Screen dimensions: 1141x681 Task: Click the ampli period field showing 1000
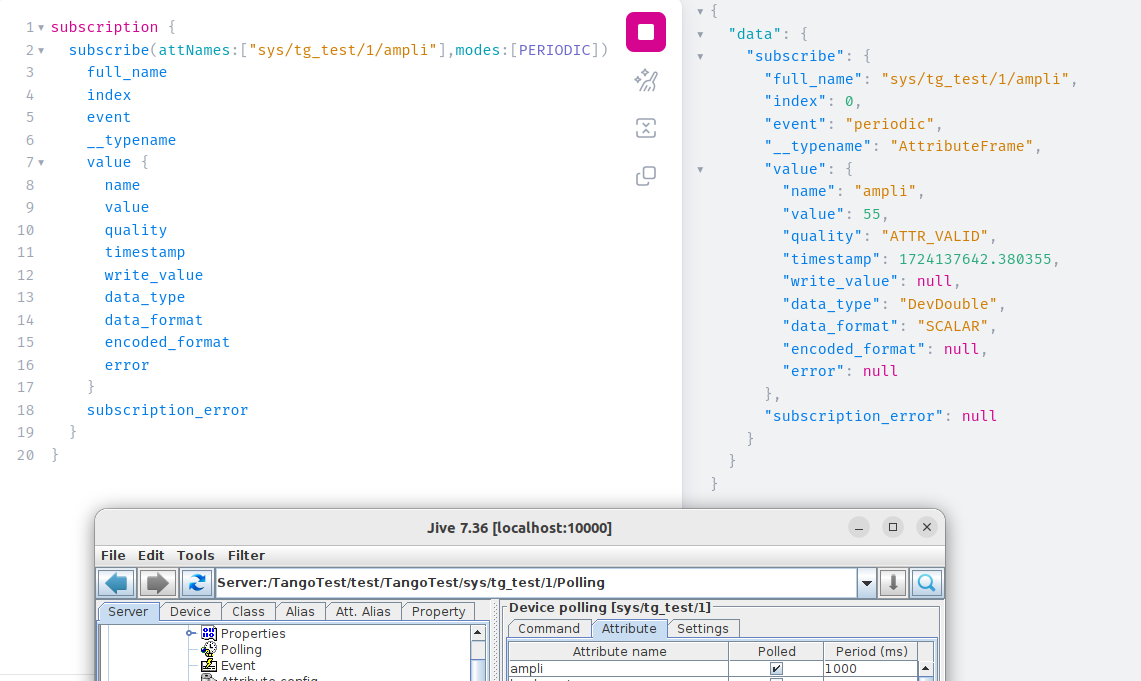coord(868,669)
